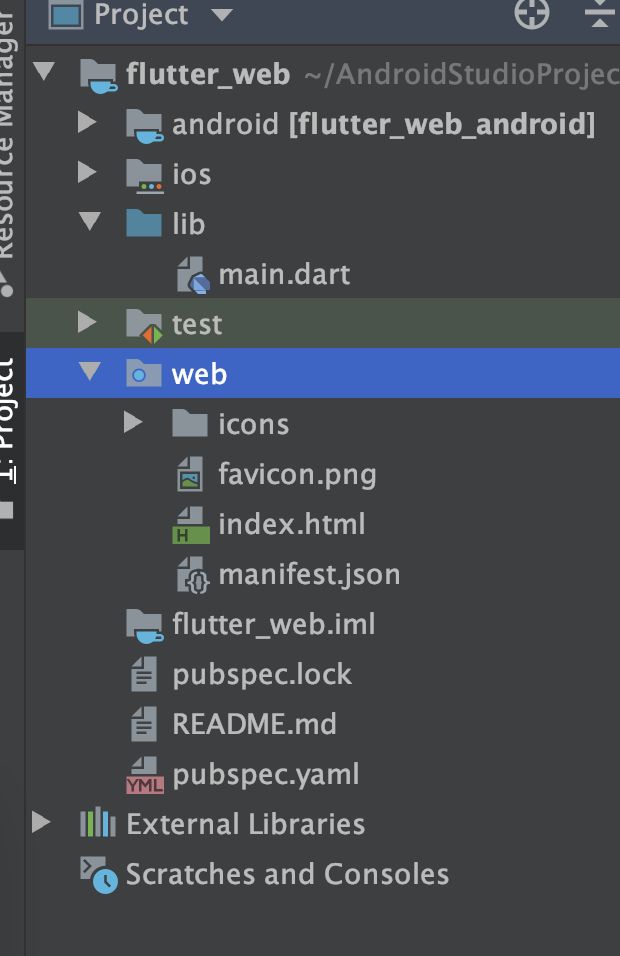
Task: Click the Project title text in header
Action: 141,15
